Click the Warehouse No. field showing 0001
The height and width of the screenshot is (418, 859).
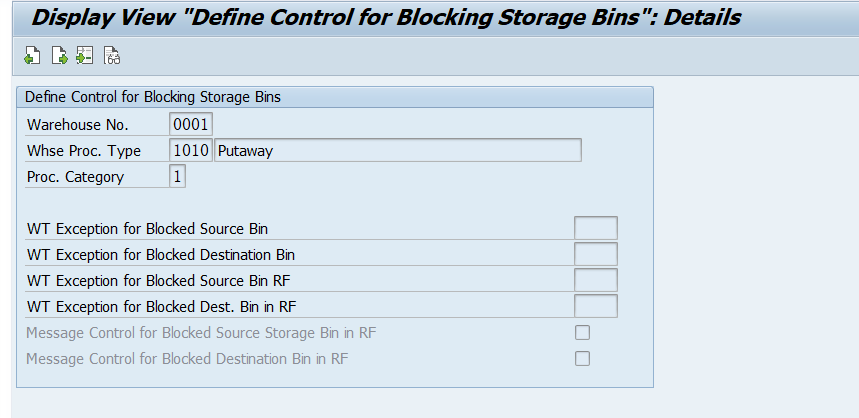pos(191,125)
